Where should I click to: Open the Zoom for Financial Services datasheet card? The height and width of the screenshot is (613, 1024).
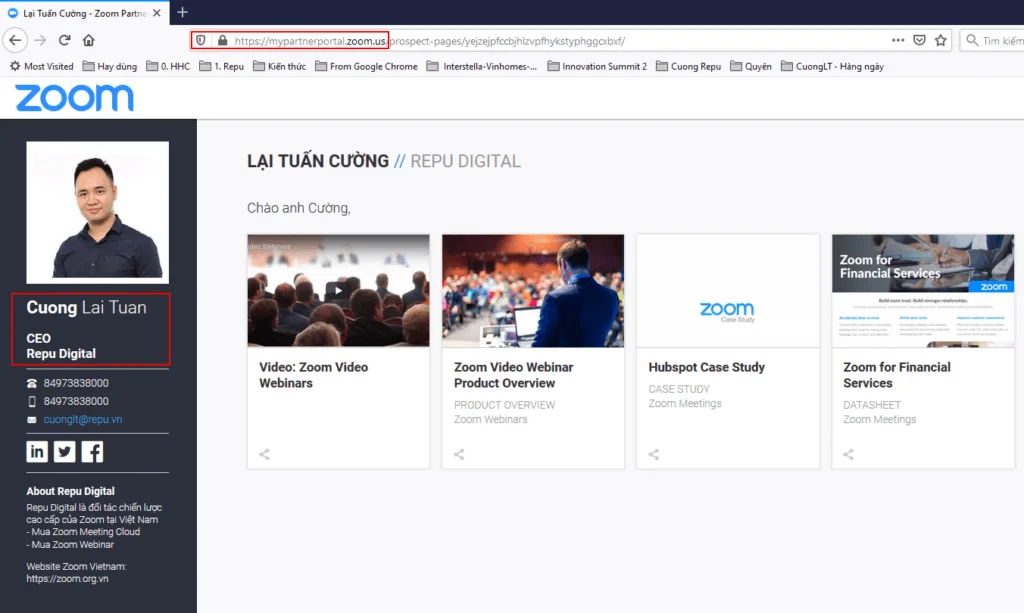(922, 350)
